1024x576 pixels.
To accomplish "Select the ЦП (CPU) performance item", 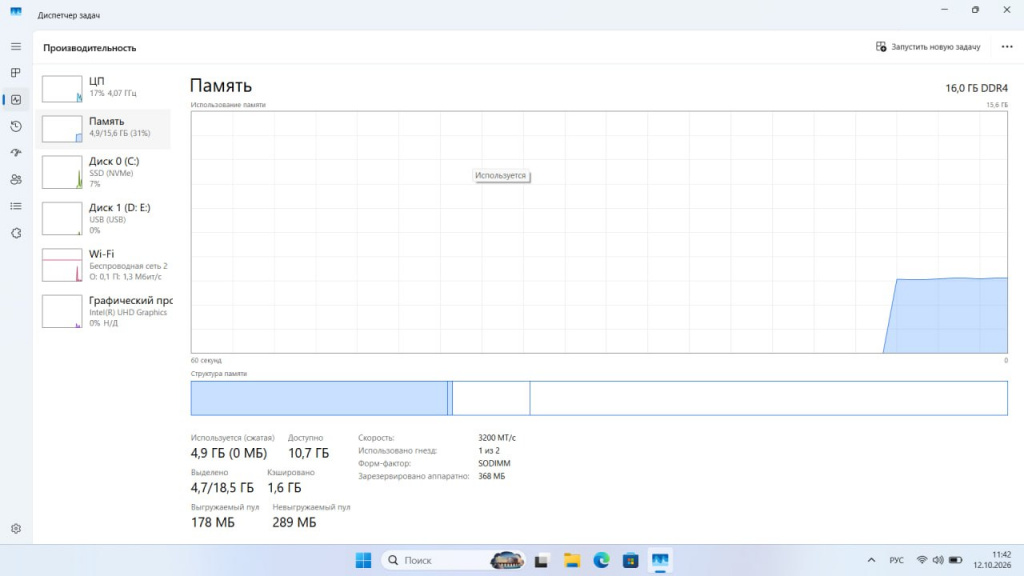I will point(105,88).
